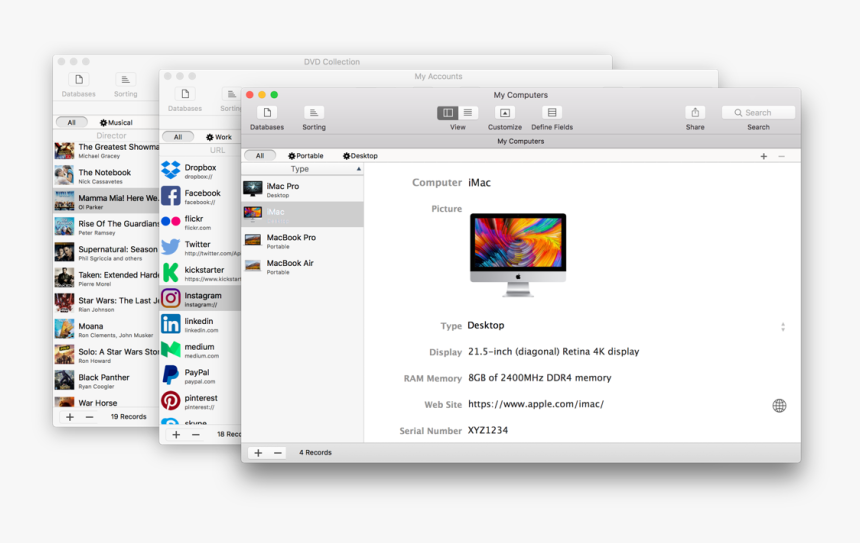The image size is (860, 543).
Task: Select the linkedin account row
Action: 200,324
